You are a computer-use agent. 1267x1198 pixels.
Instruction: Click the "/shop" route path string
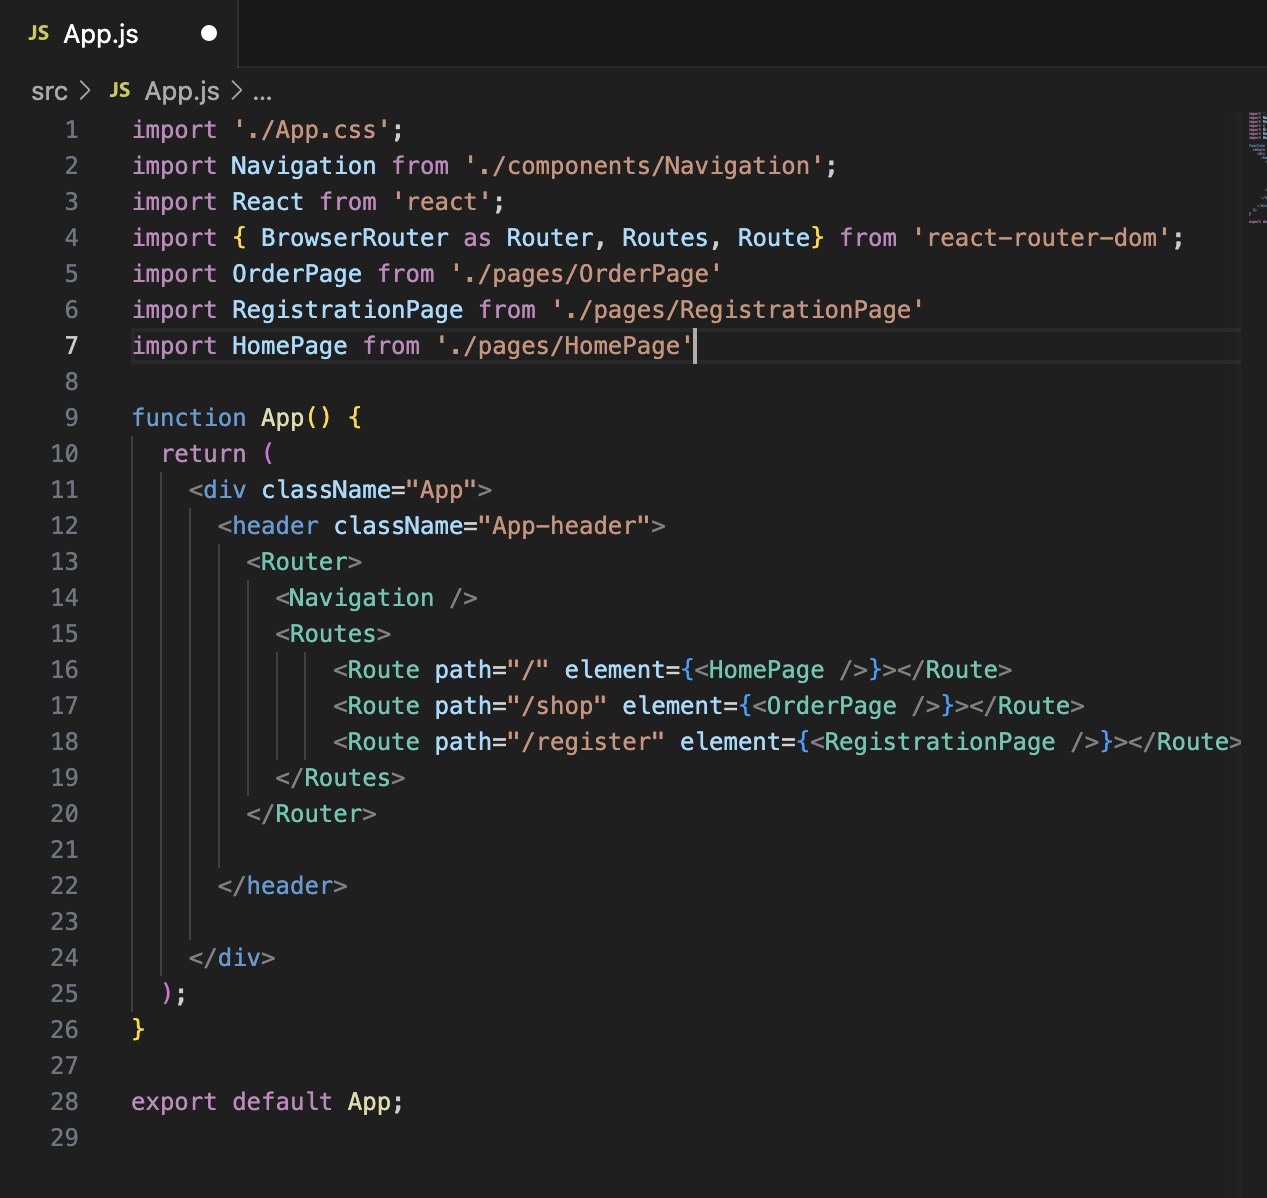tap(554, 705)
